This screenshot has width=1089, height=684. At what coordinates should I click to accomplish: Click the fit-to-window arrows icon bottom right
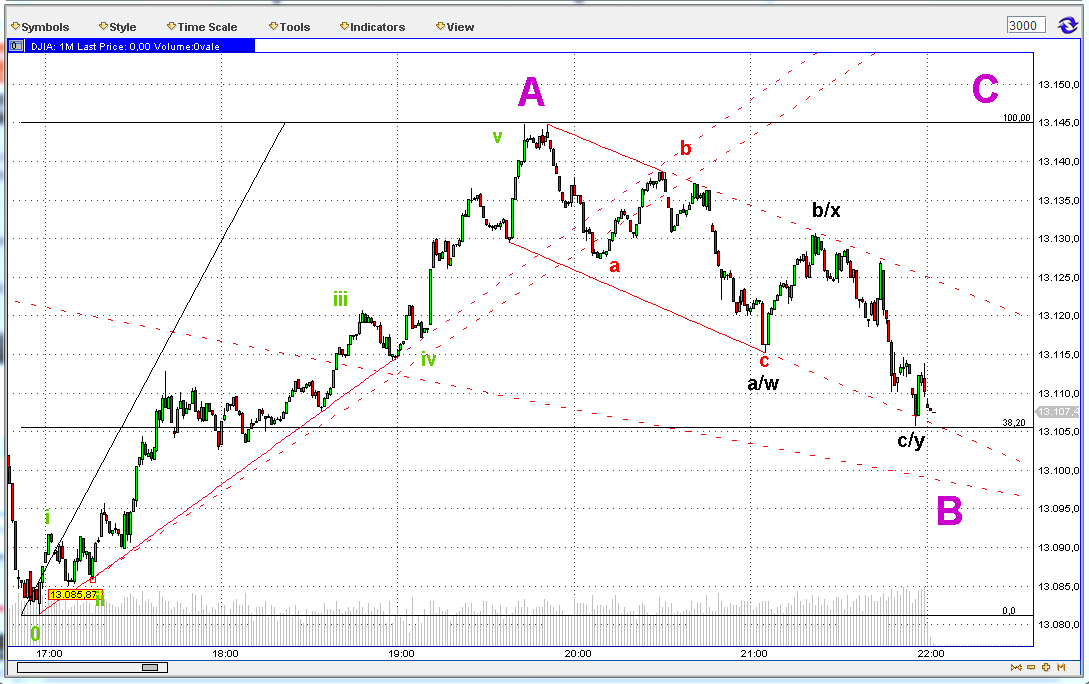coord(1016,667)
